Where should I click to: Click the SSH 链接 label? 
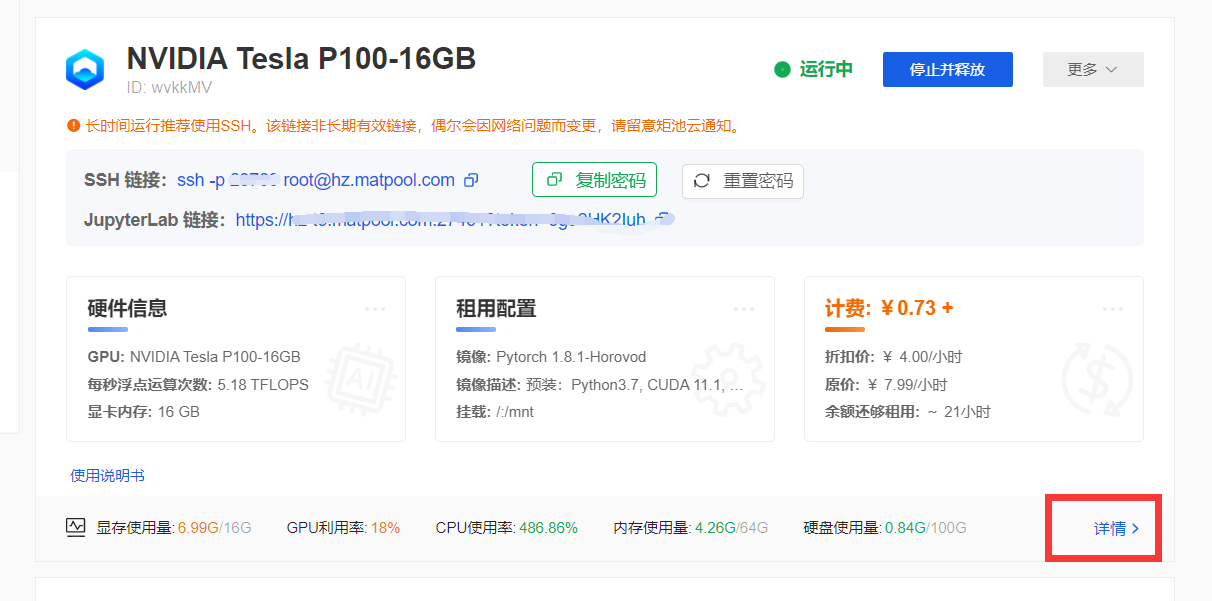tap(125, 180)
